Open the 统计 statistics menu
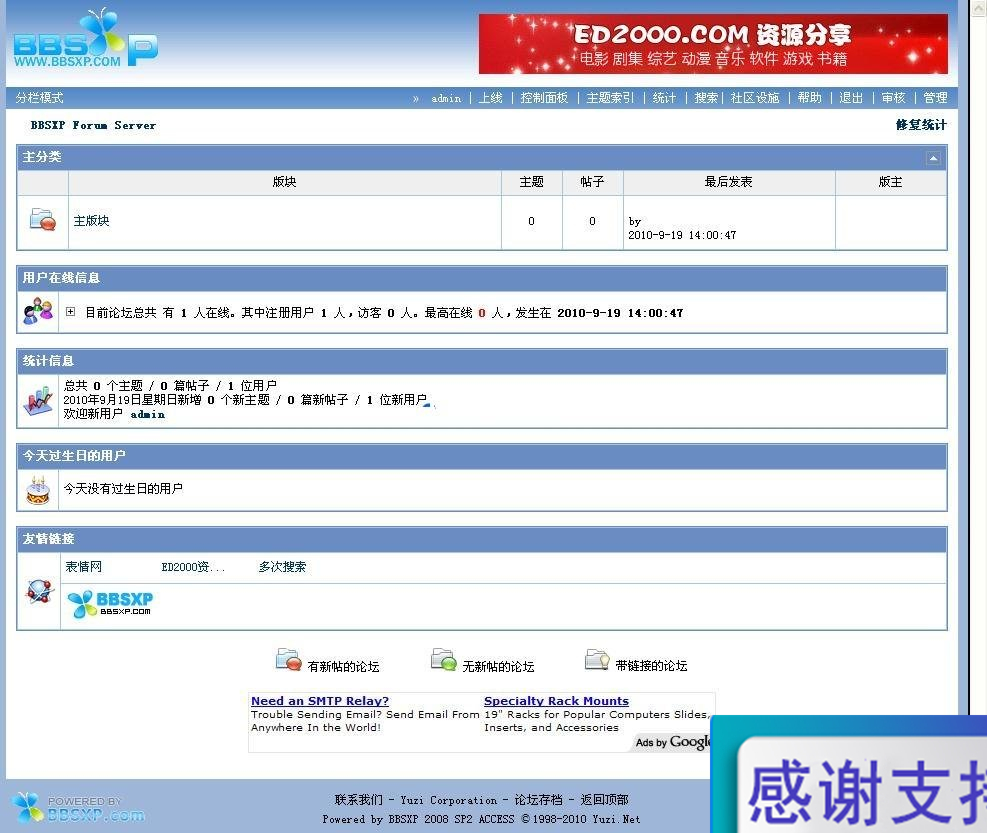The image size is (987, 833). point(665,98)
